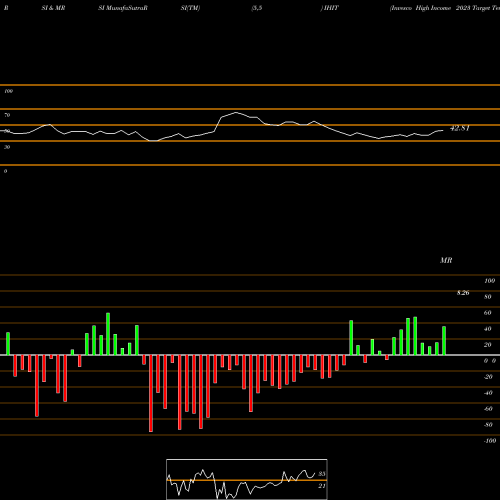Image resolution: width=500 pixels, height=500 pixels.
Task: Click the tallest green MR bar
Action: point(108,334)
